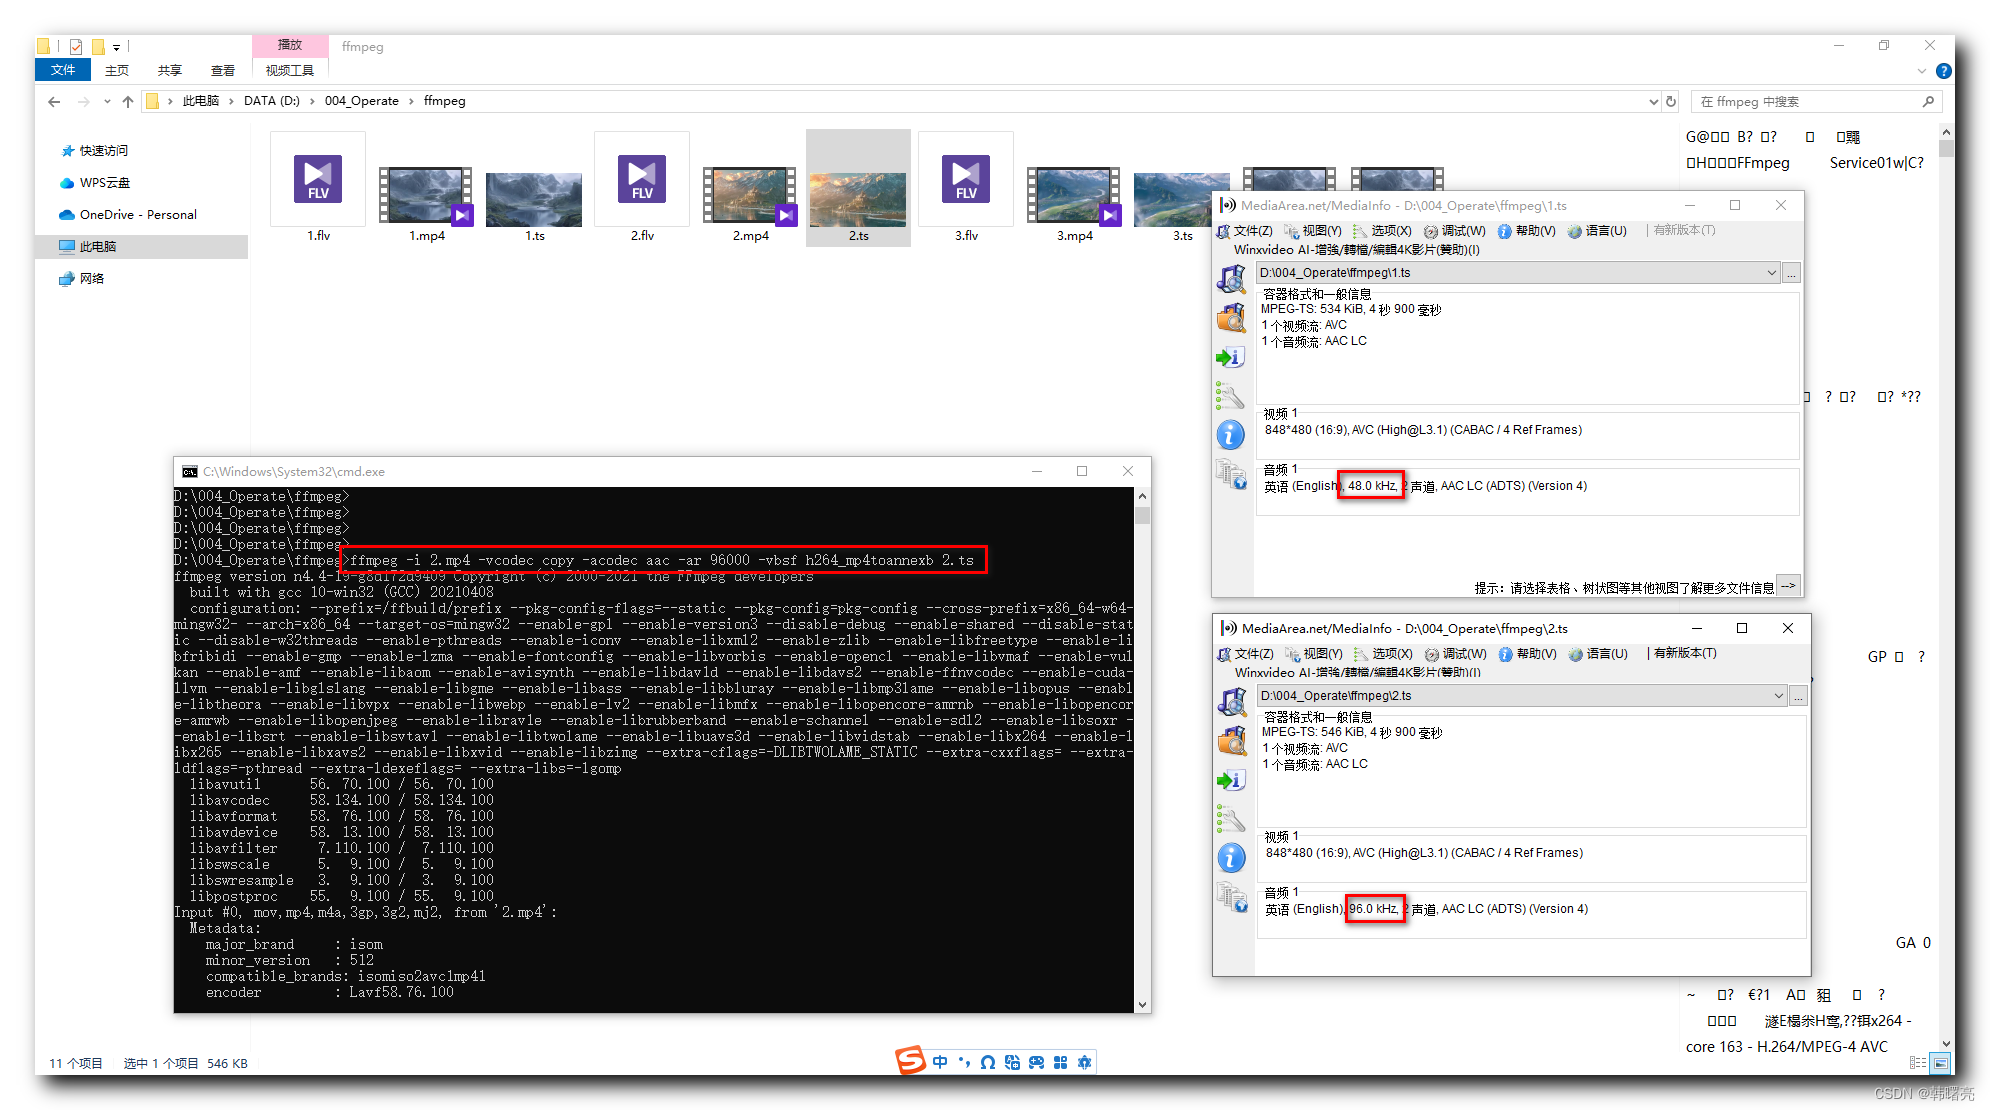Click the Explorer up-one-level arrow
Image resolution: width=1990 pixels, height=1110 pixels.
pos(128,101)
